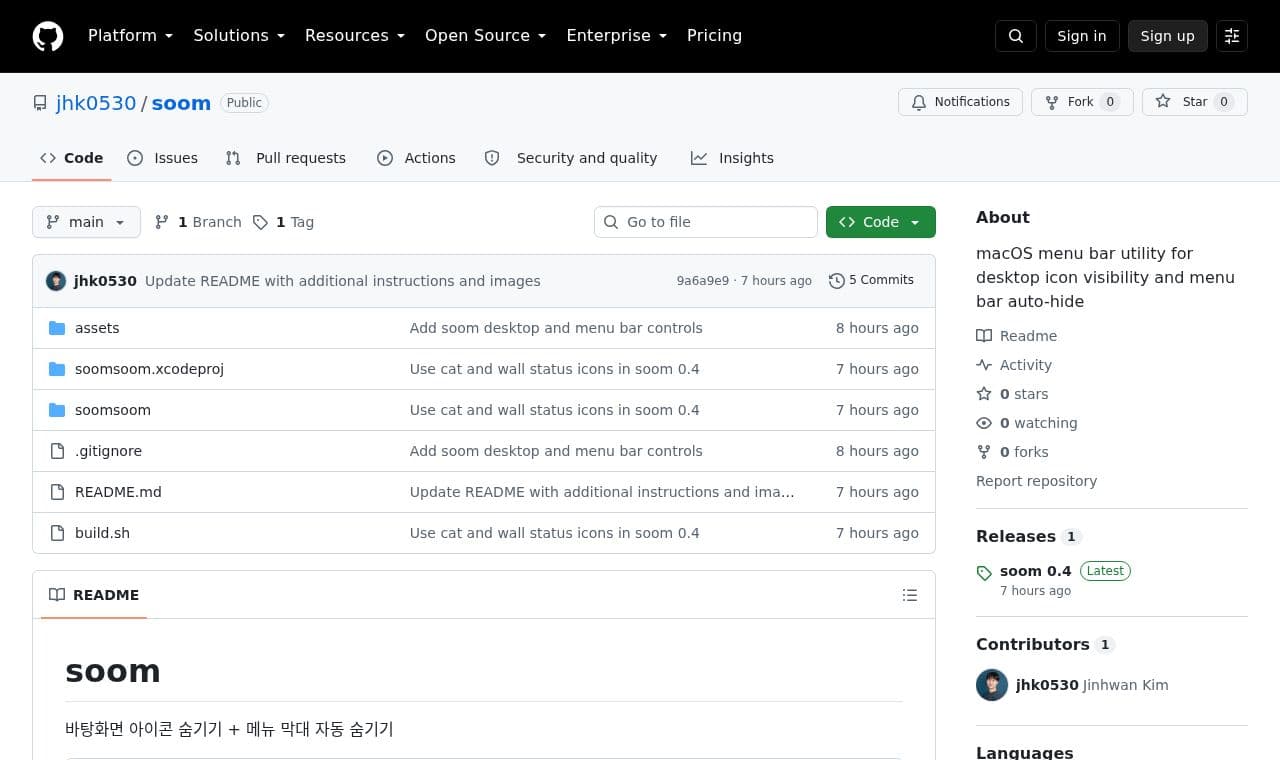The height and width of the screenshot is (760, 1280).
Task: Click the GitHub octocat logo
Action: [x=48, y=36]
